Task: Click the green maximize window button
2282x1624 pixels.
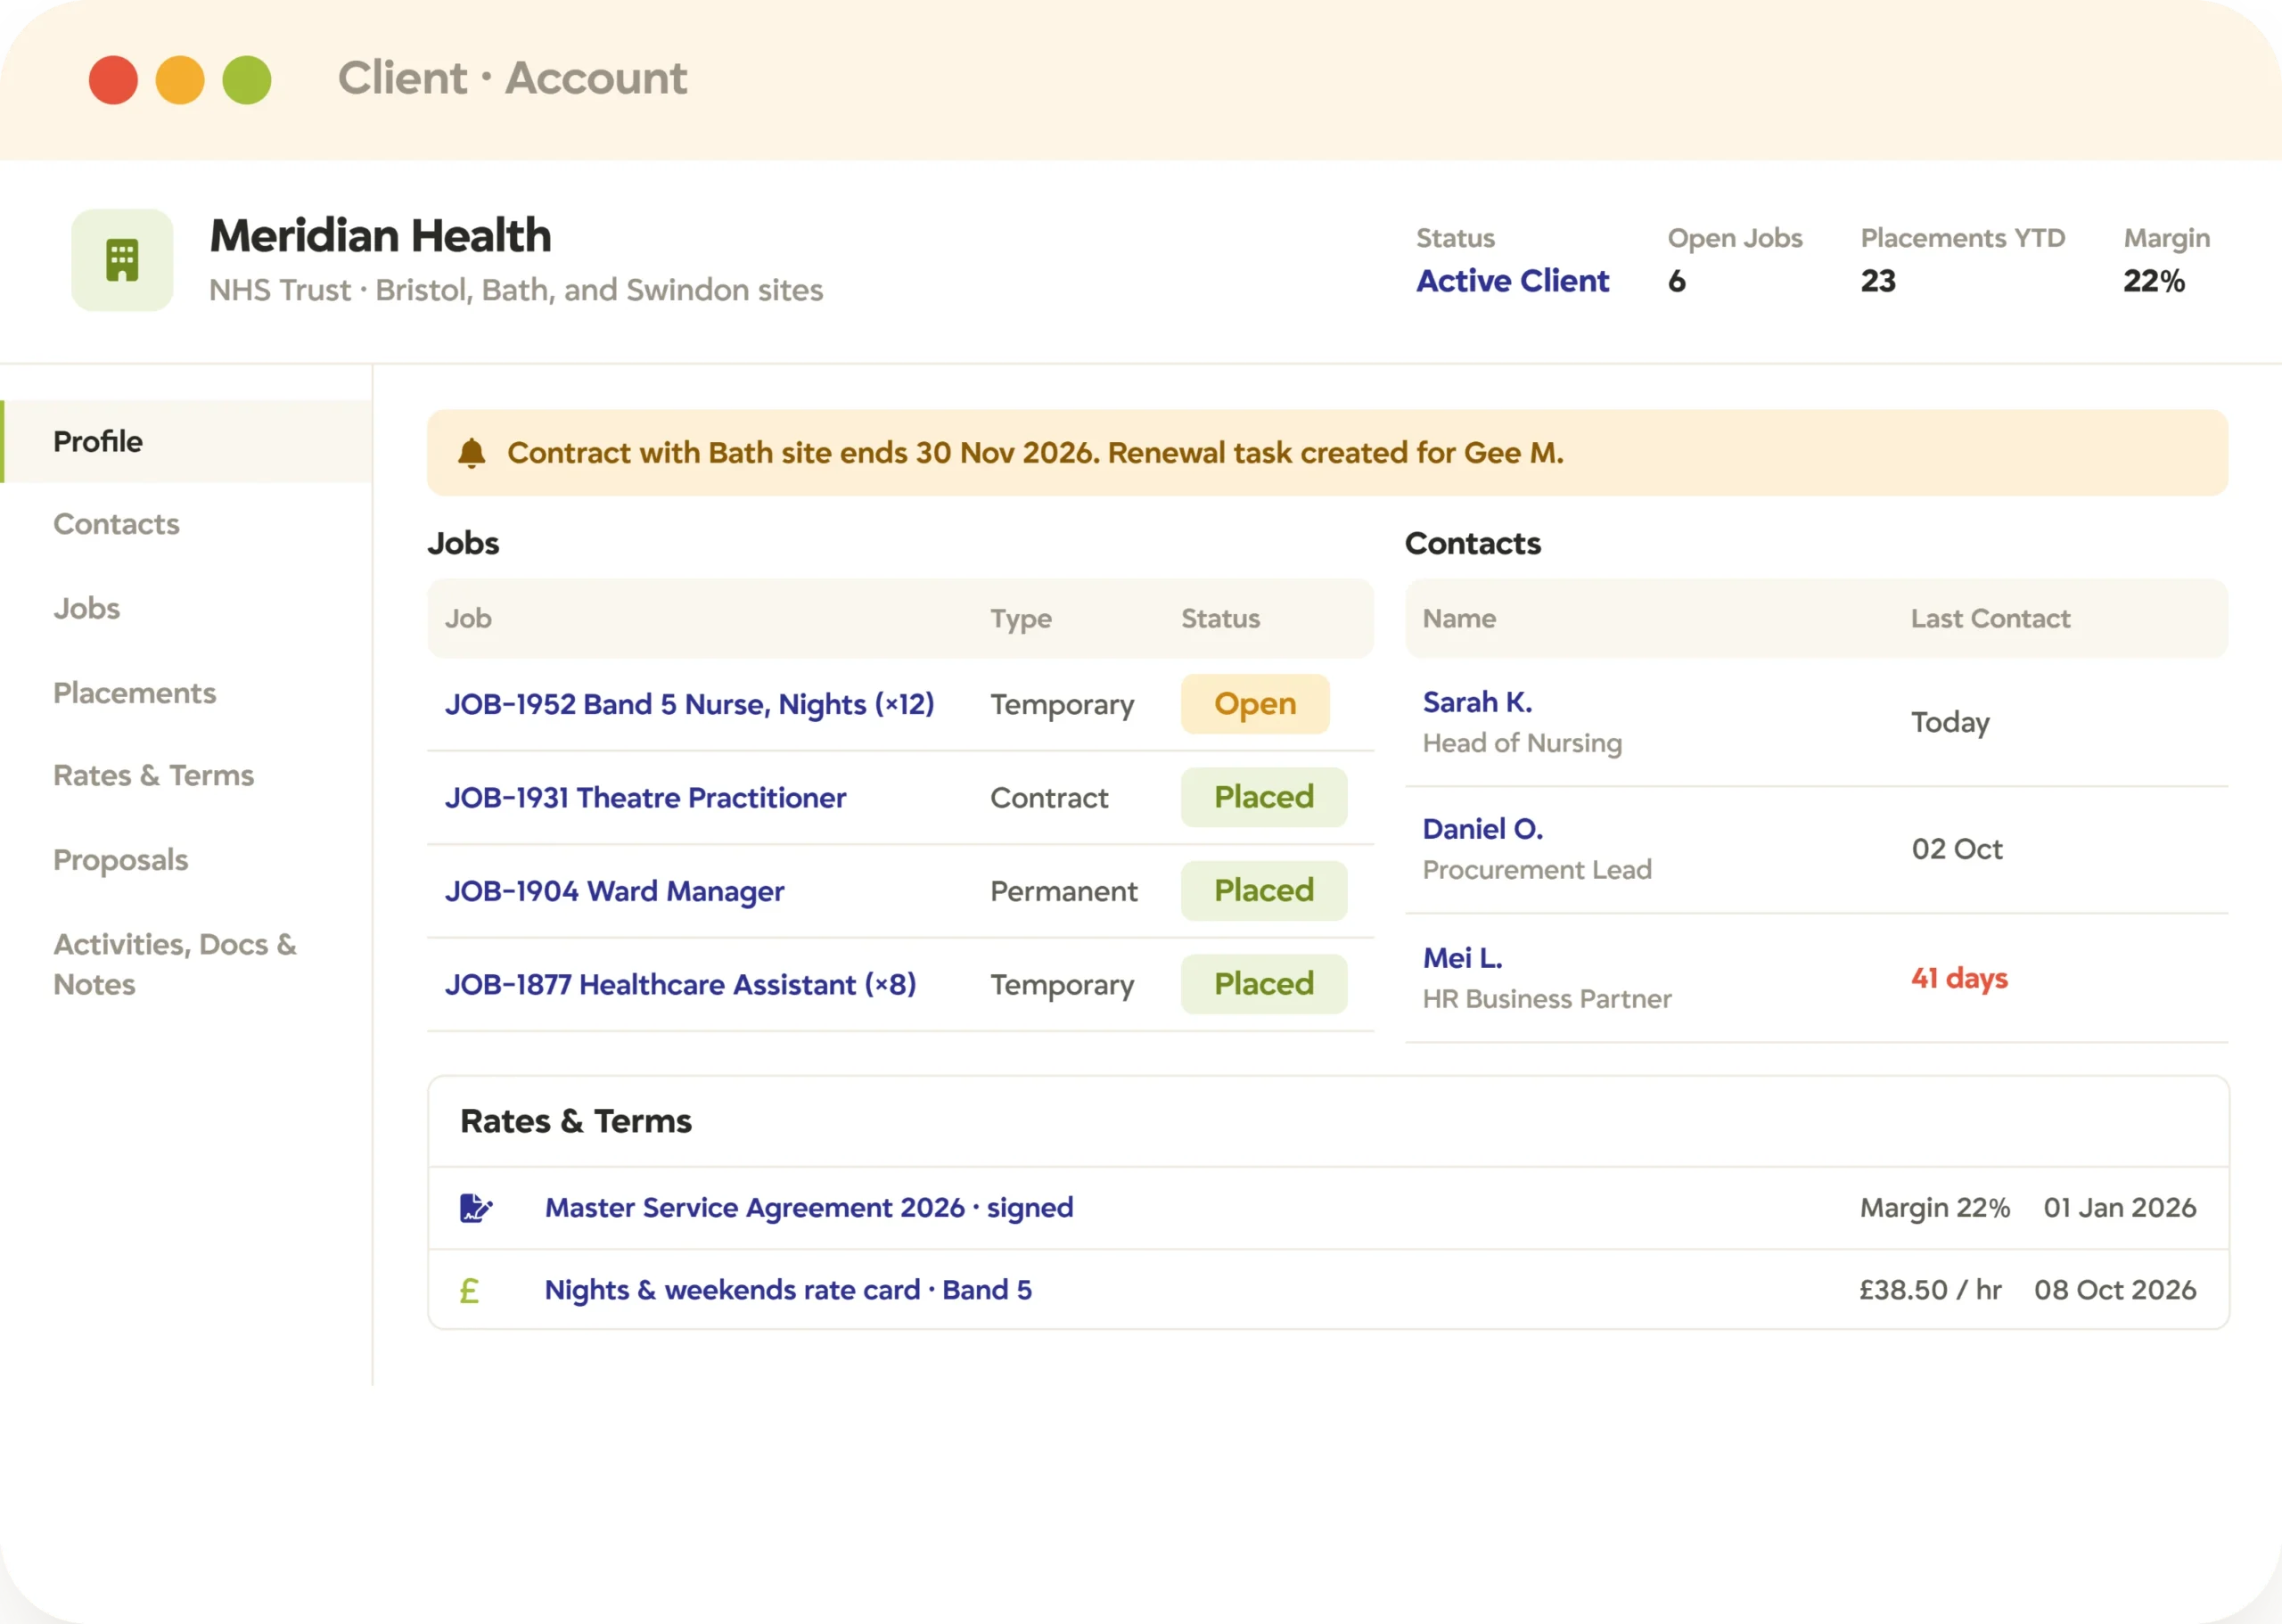Action: coord(247,80)
